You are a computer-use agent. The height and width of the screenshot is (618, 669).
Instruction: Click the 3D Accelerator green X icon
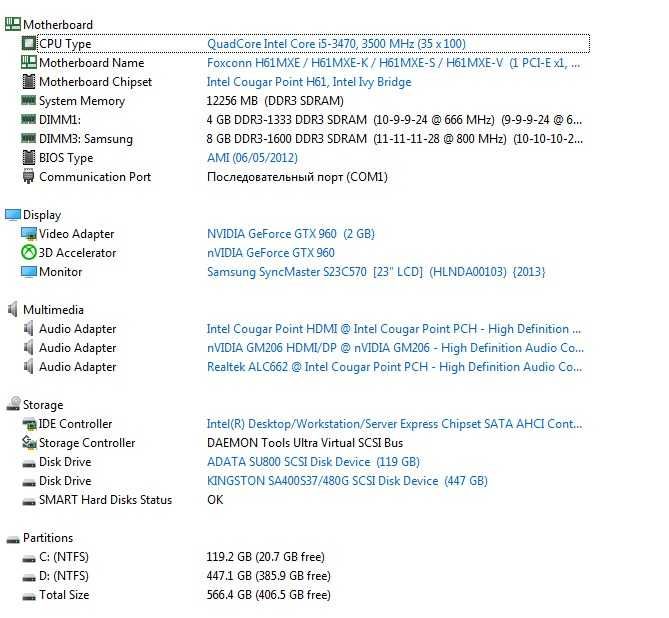point(29,252)
